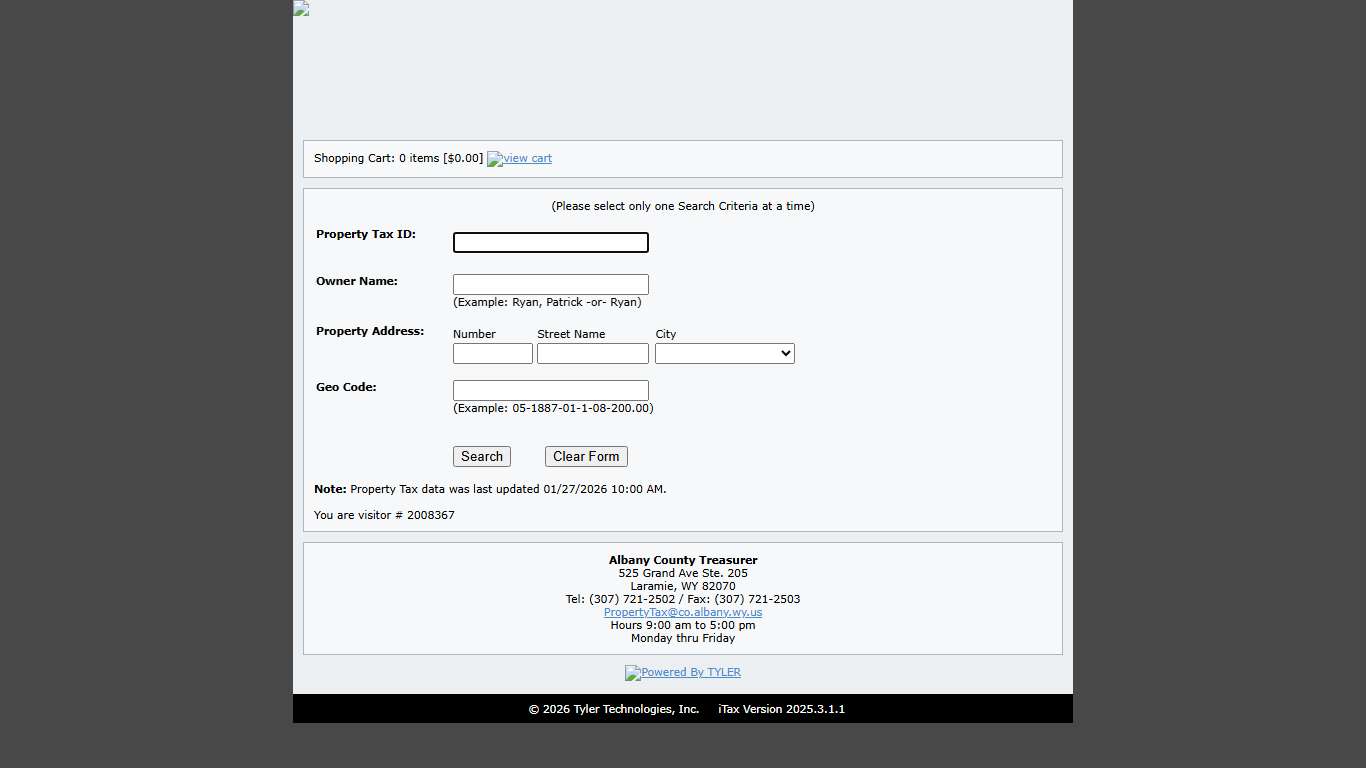Click the Property Address label
Image resolution: width=1366 pixels, height=768 pixels.
[370, 332]
